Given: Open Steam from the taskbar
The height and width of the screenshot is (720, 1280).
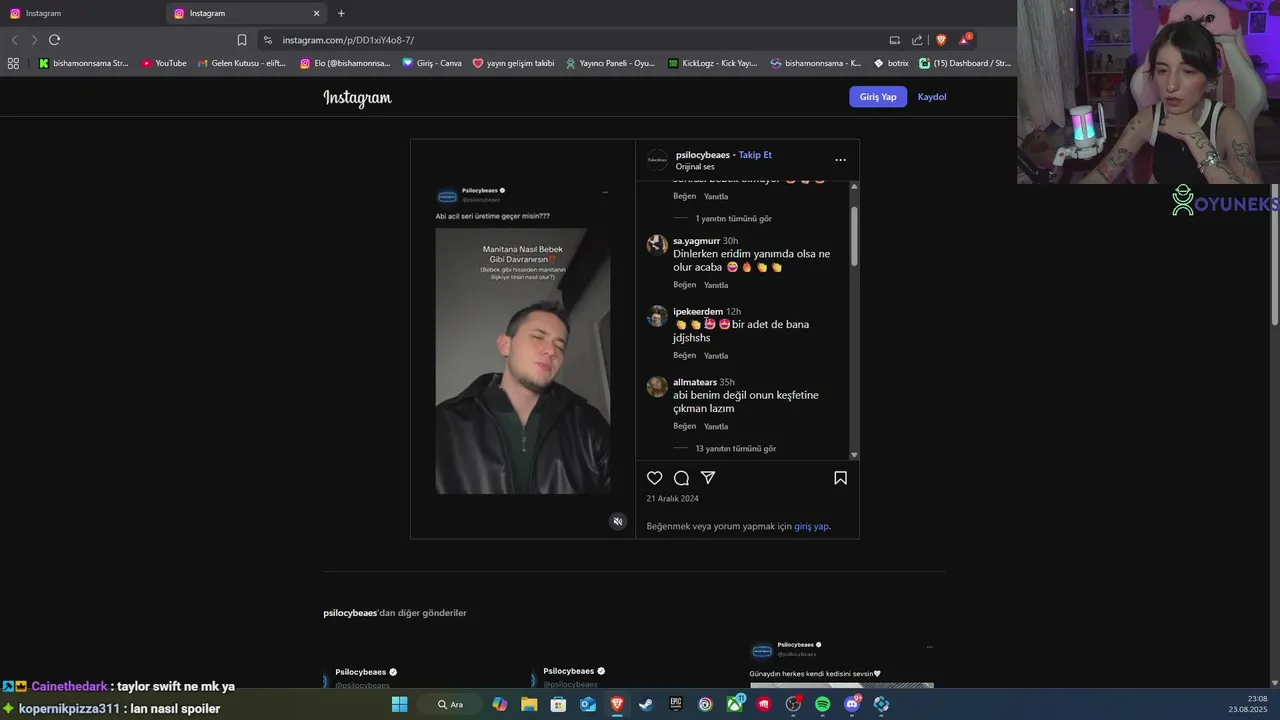Looking at the screenshot, I should [646, 704].
